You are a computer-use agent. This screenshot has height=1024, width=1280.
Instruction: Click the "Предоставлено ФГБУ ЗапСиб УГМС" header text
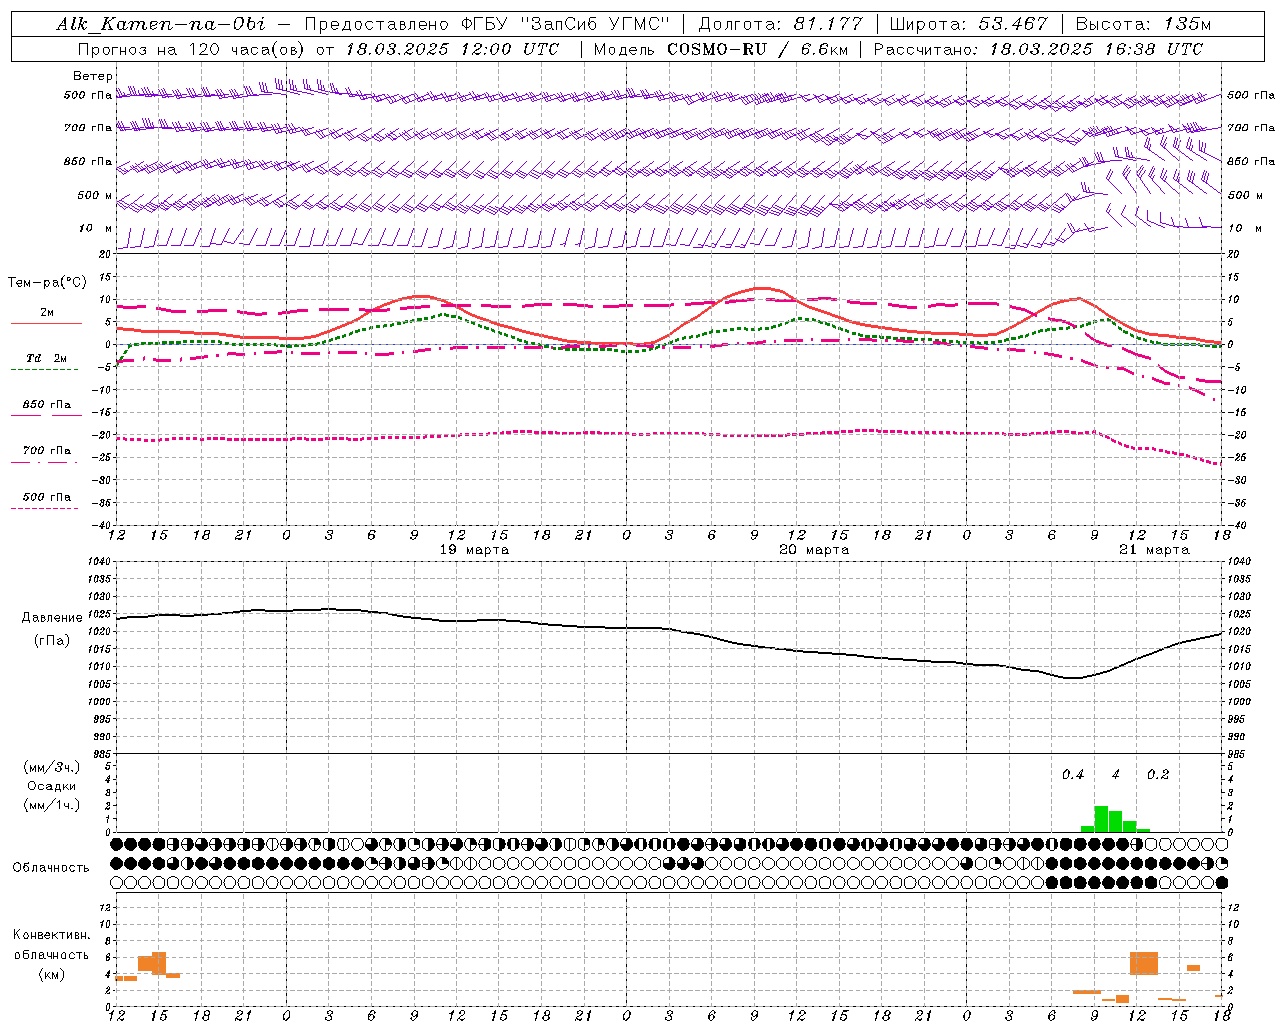(x=487, y=24)
